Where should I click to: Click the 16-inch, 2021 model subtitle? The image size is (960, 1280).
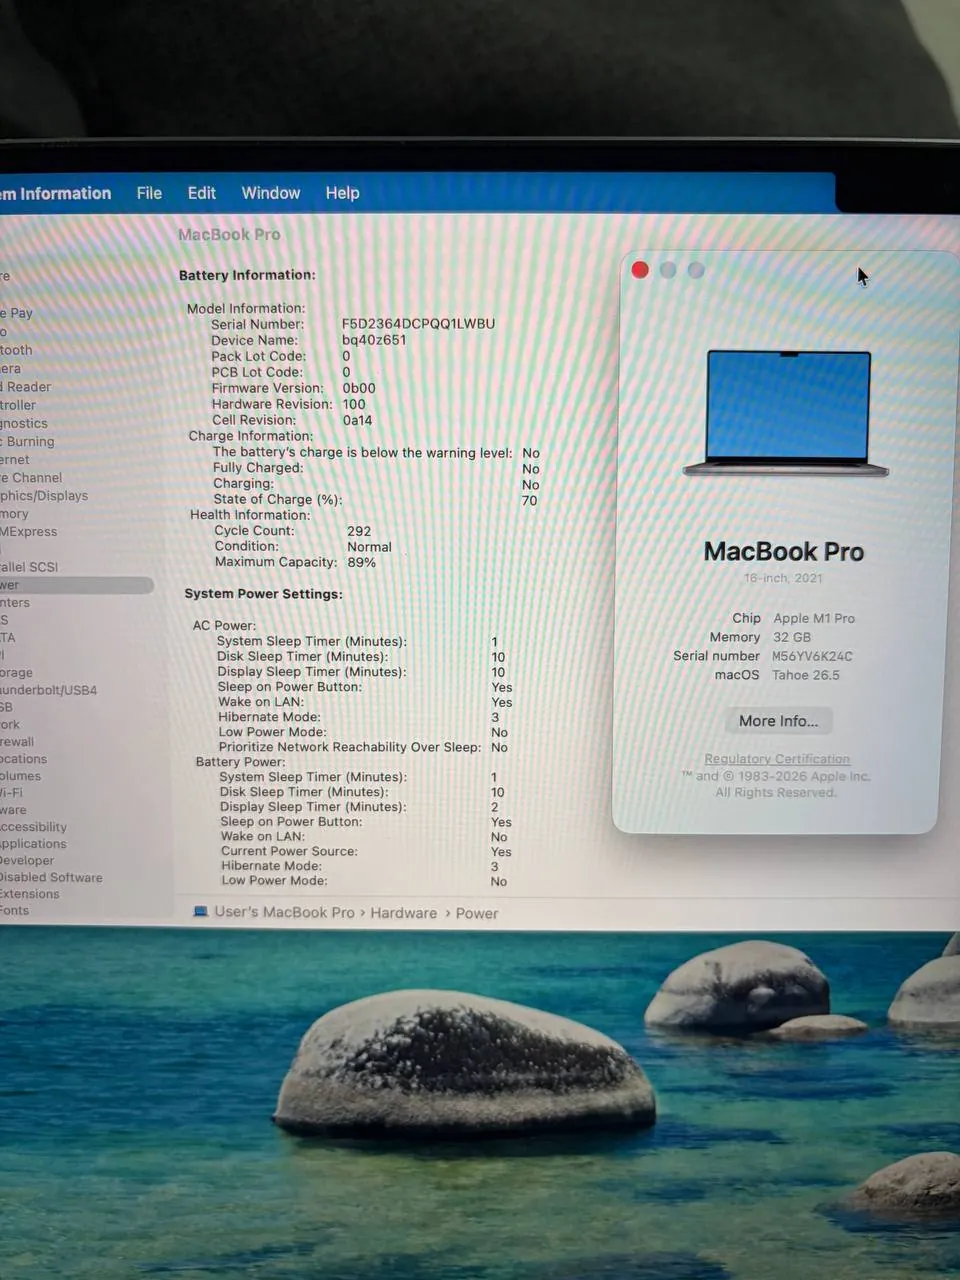coord(783,578)
